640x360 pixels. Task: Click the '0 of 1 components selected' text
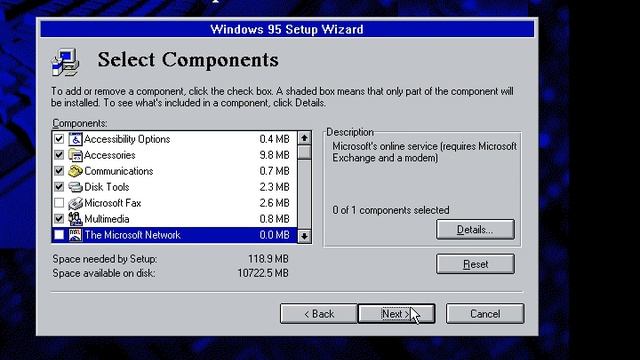(x=391, y=210)
